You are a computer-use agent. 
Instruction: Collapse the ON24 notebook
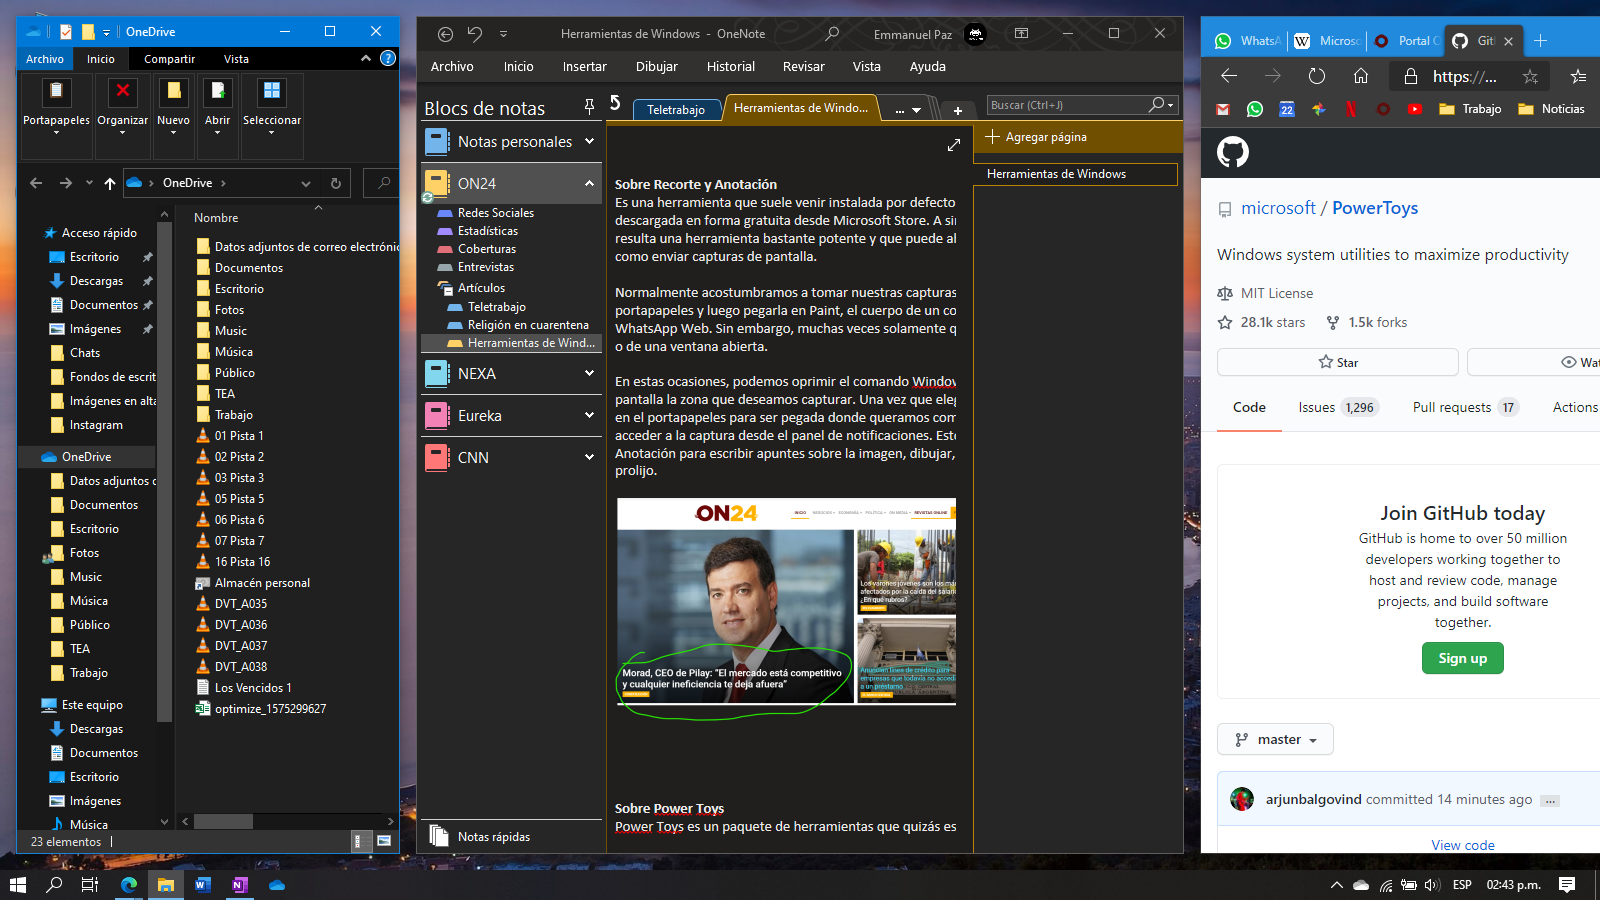tap(589, 183)
